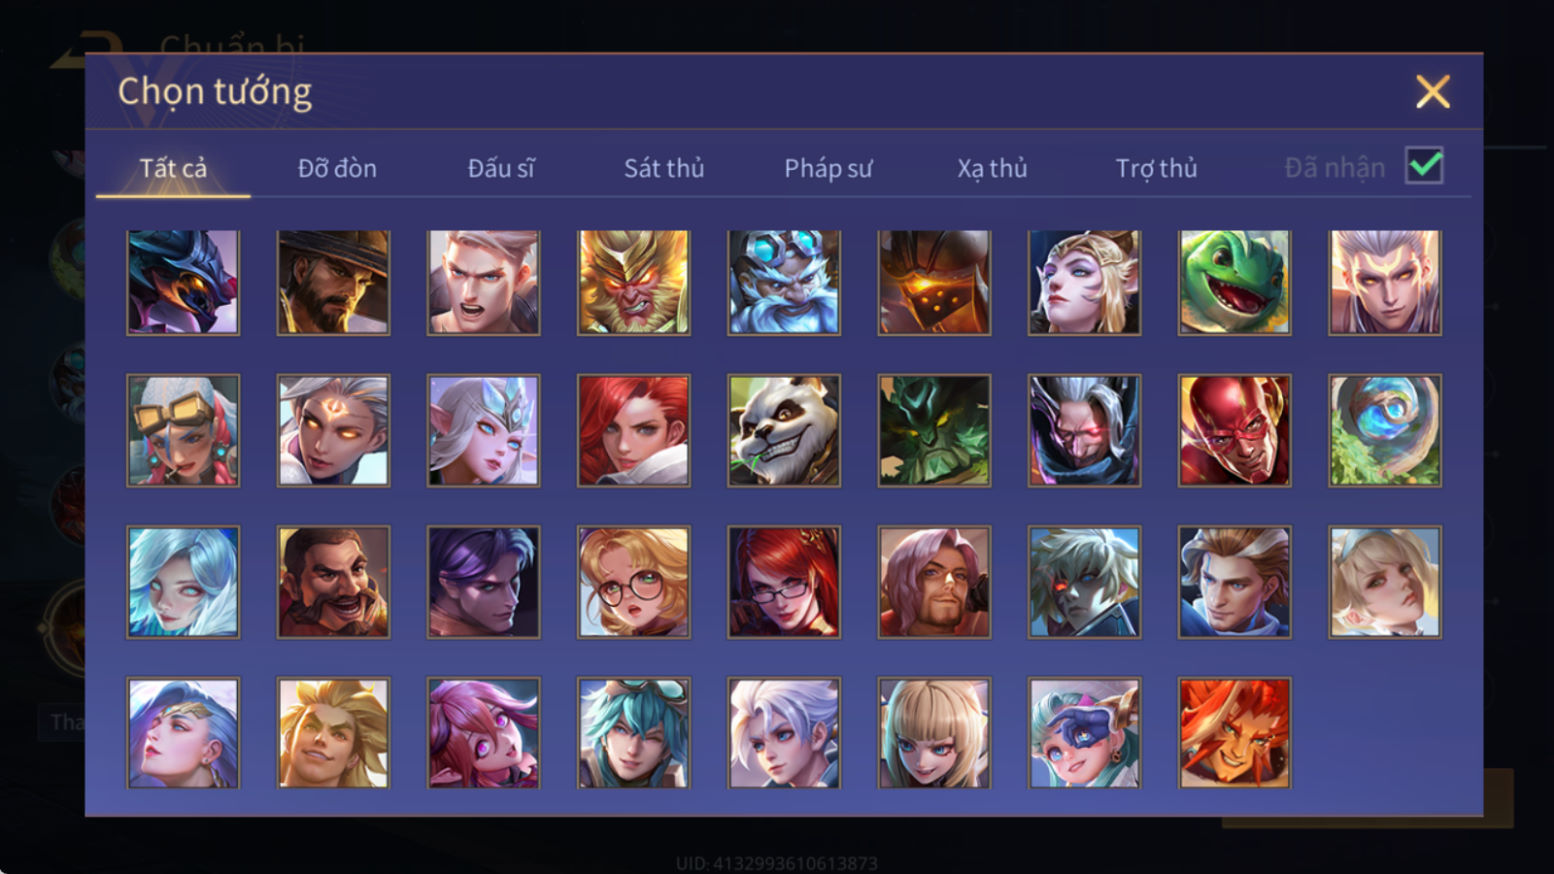Select the red-masked Flash hero portrait

pyautogui.click(x=1234, y=431)
